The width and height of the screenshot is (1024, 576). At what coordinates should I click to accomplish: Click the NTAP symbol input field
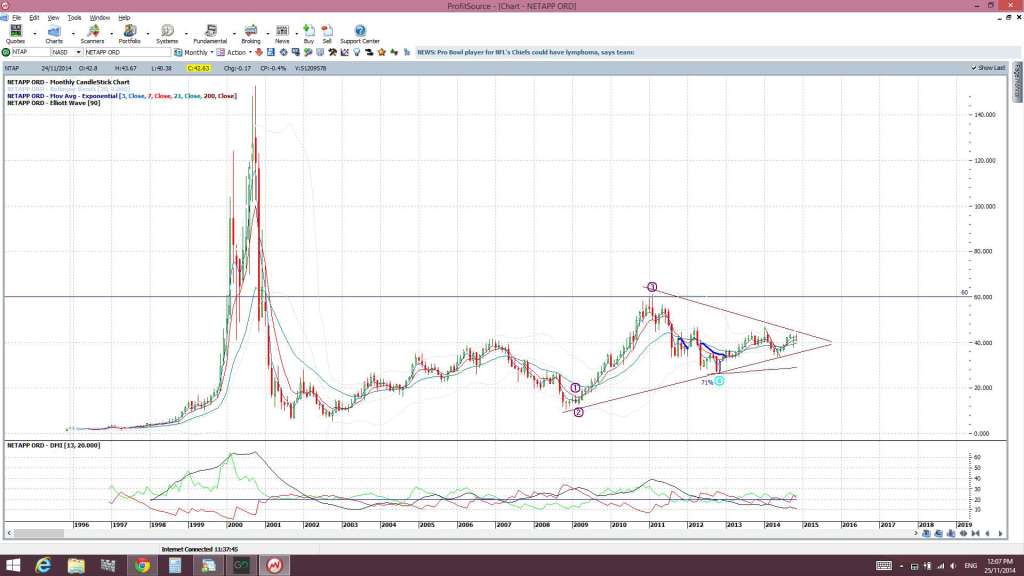pyautogui.click(x=30, y=52)
